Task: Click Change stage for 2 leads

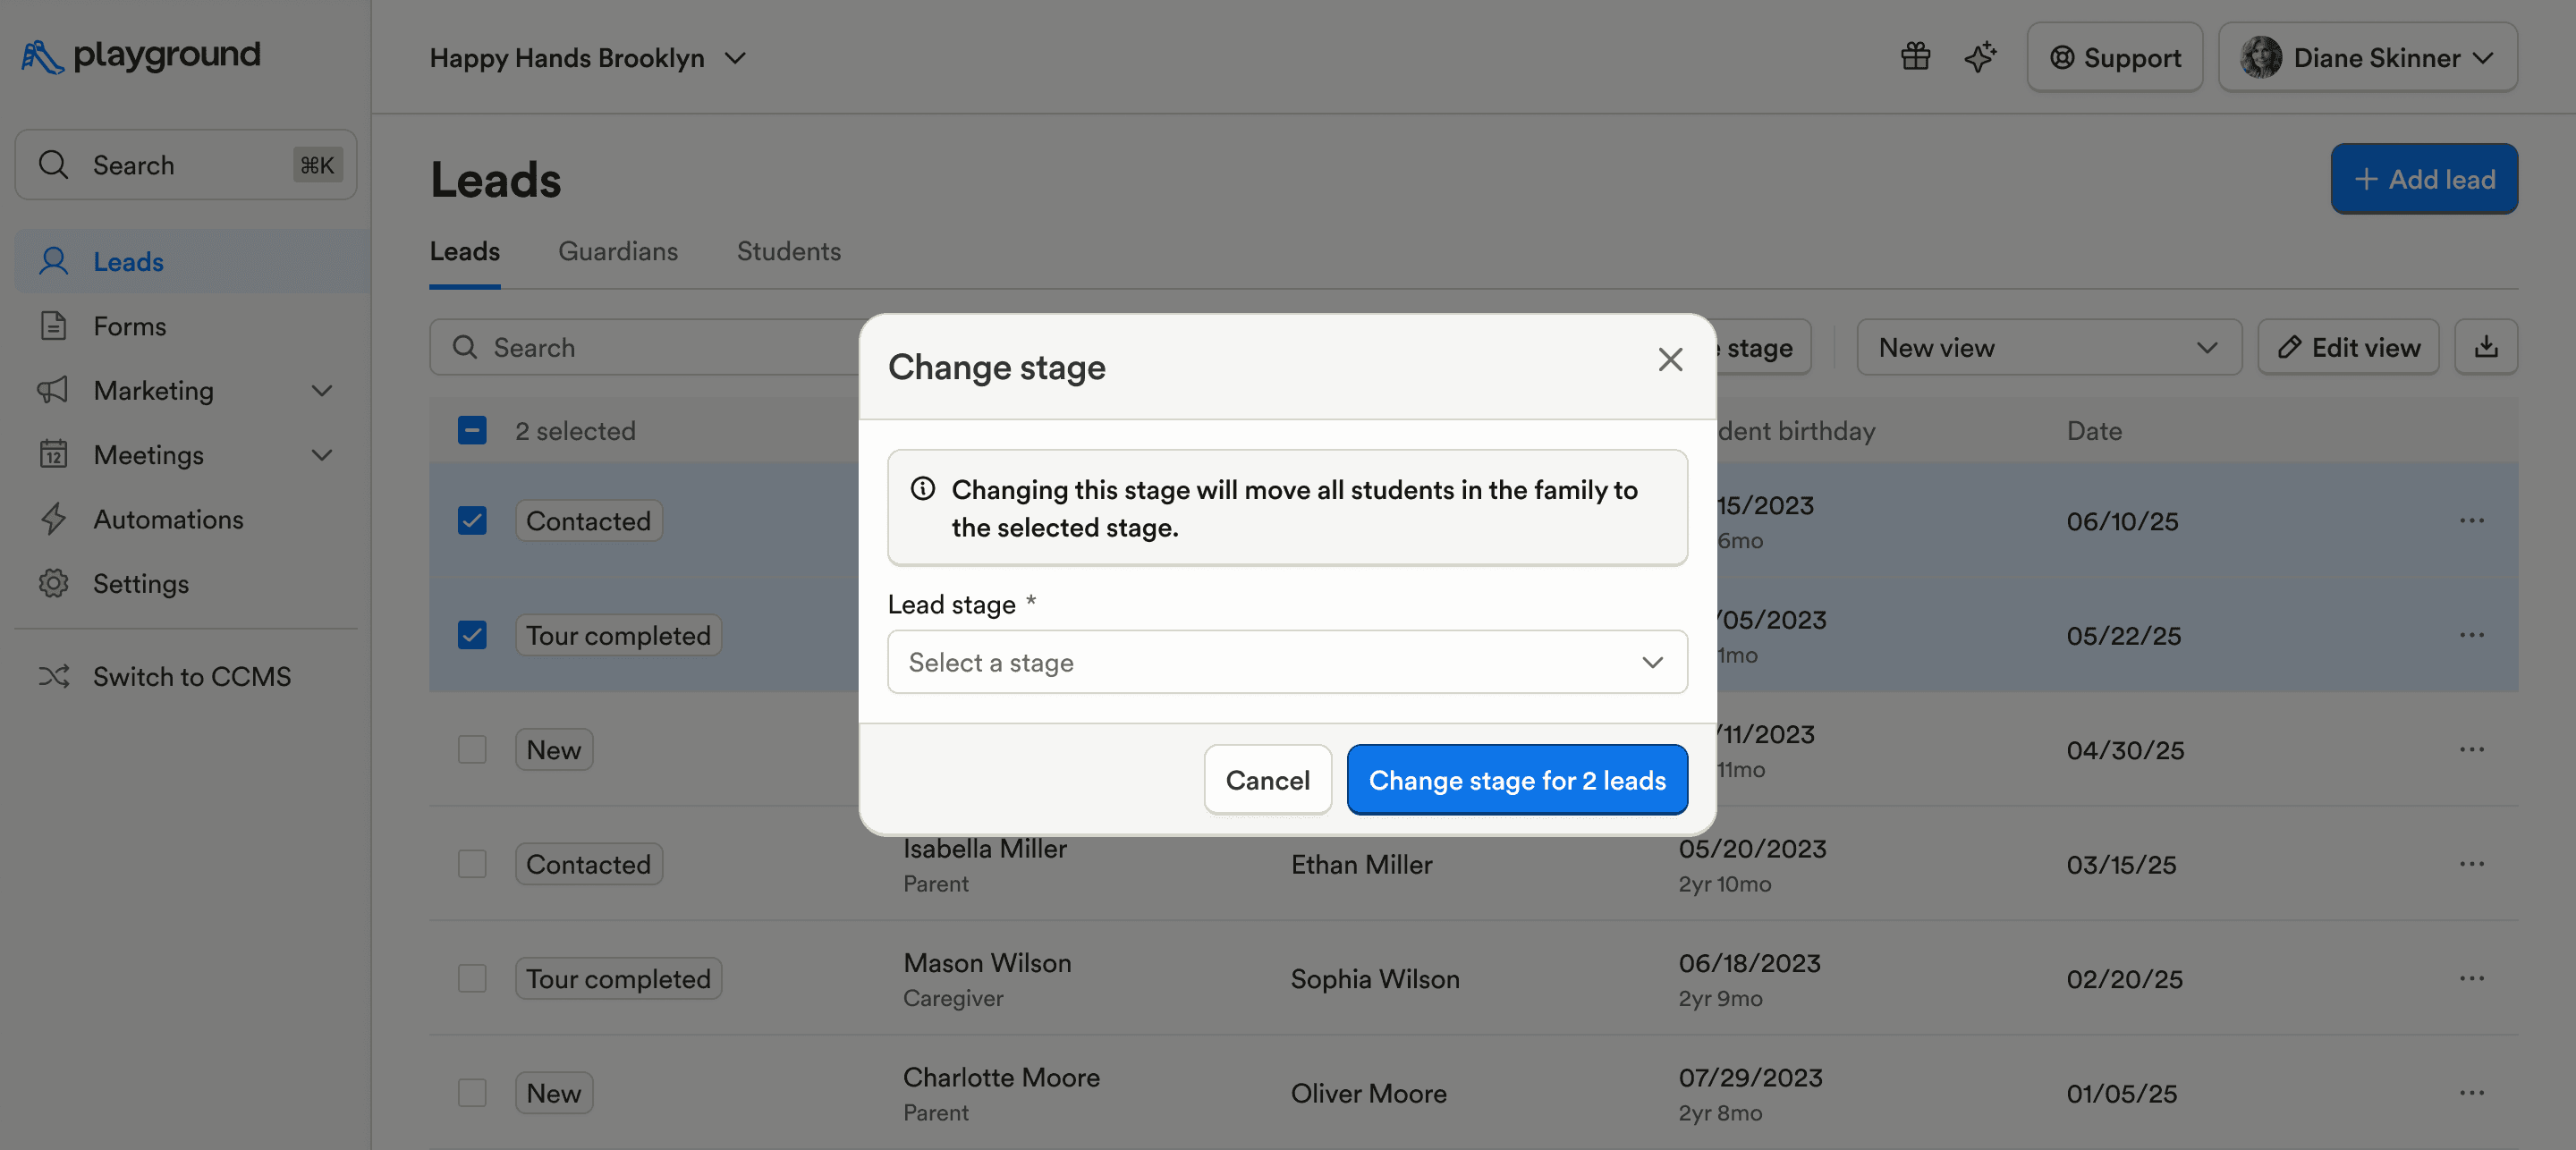Action: tap(1516, 780)
